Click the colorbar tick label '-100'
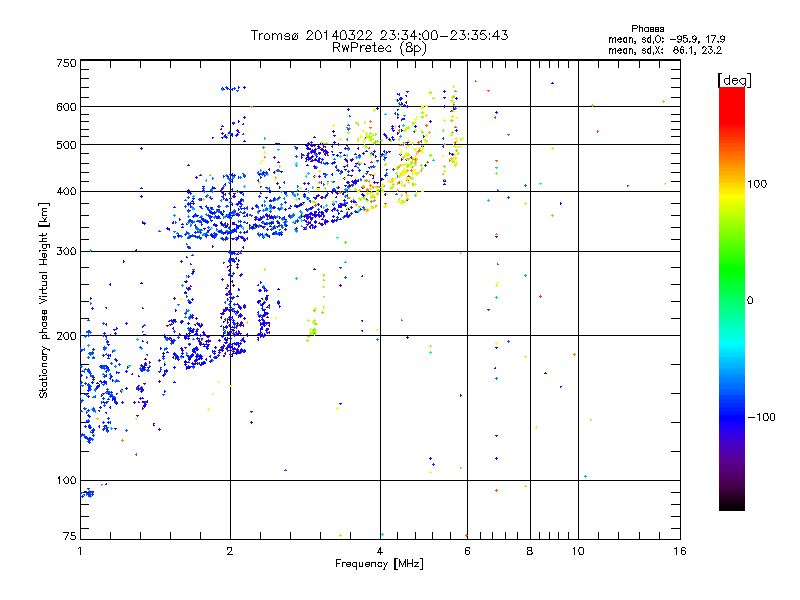Viewport: 800px width, 600px height. click(x=761, y=417)
